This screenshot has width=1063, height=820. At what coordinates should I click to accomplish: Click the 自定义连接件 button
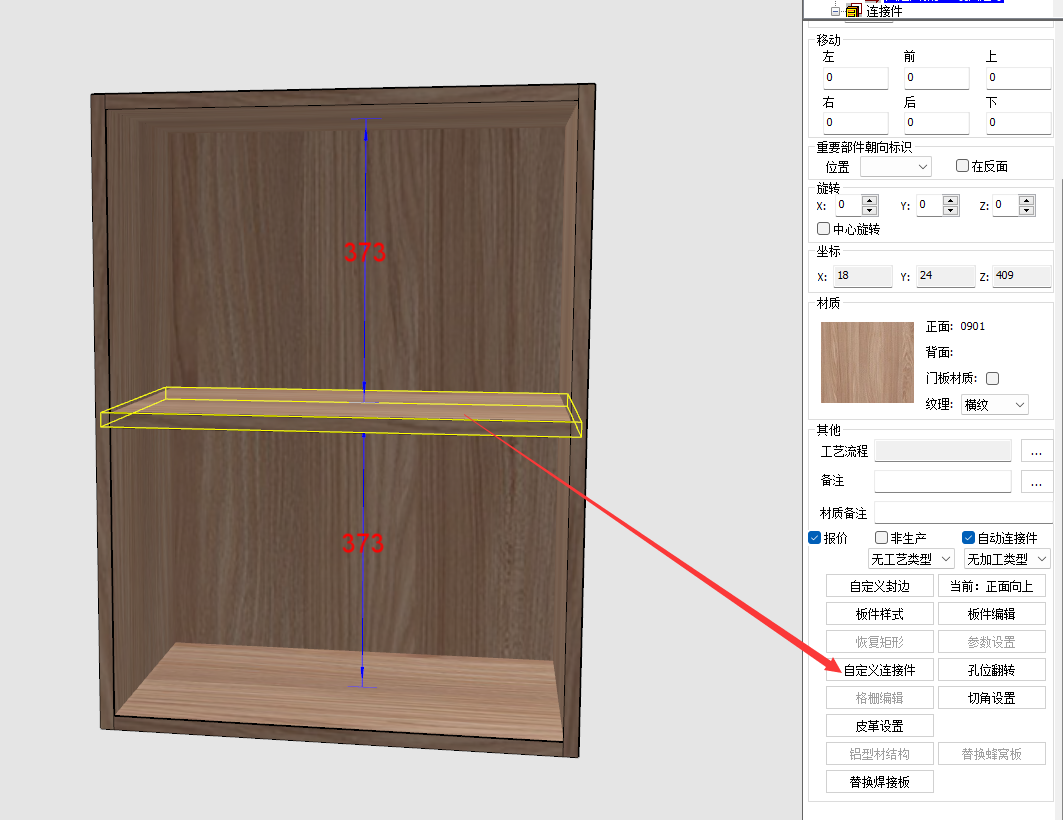coord(879,670)
